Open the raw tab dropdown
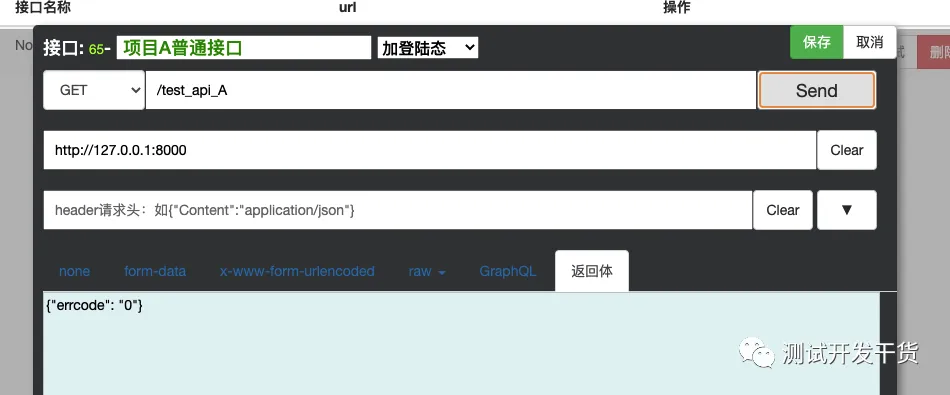The height and width of the screenshot is (395, 950). pos(427,271)
